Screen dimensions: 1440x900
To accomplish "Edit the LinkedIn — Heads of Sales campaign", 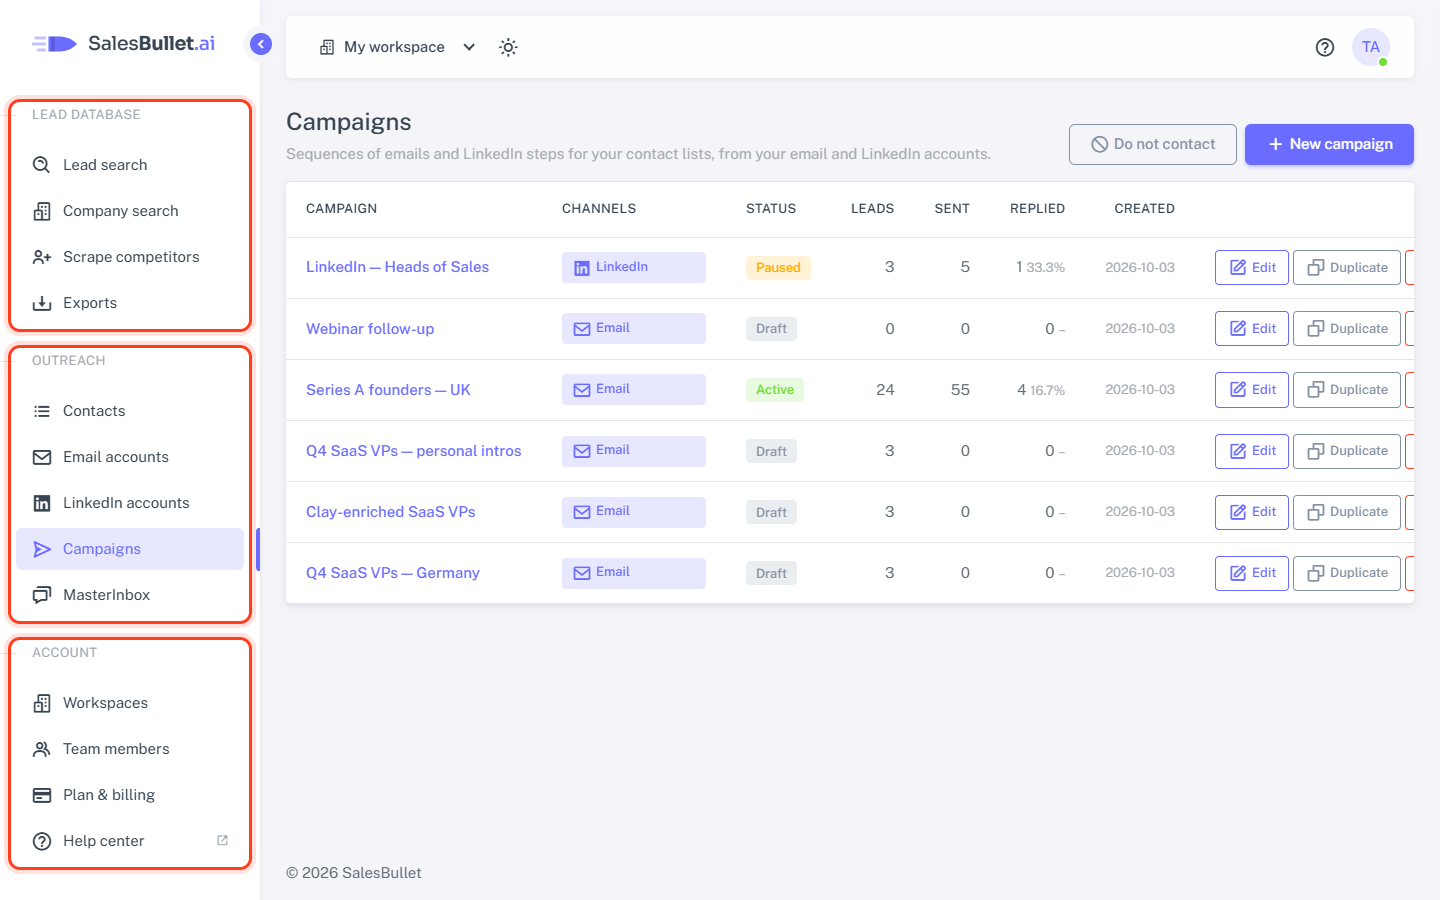I will coord(1252,267).
